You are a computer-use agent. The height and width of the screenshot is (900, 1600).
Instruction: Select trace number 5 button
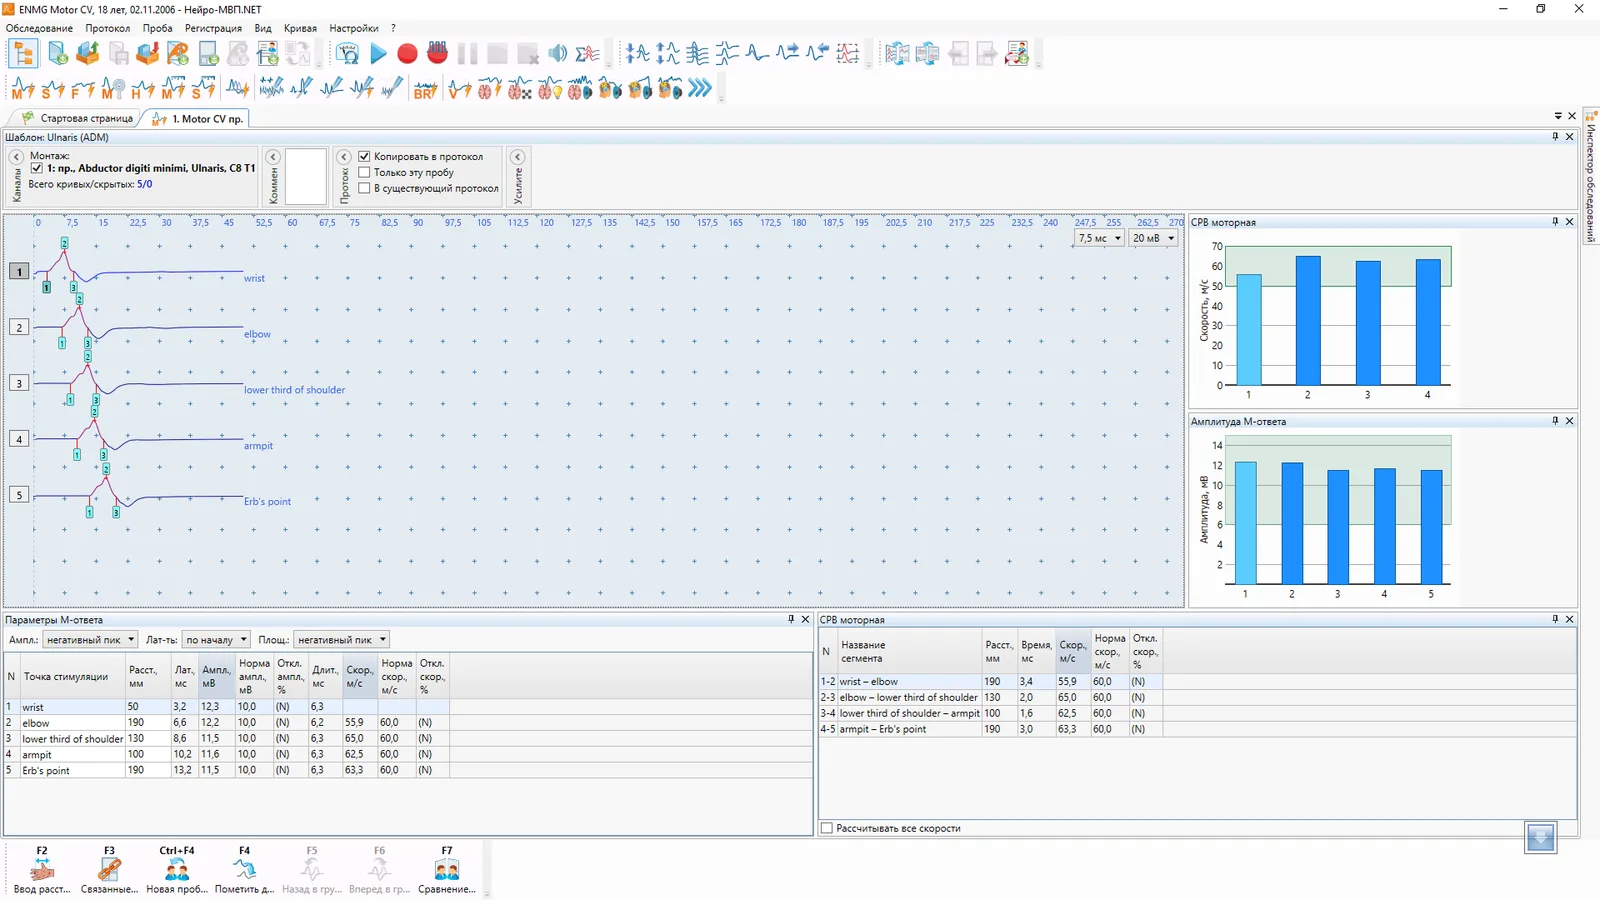[x=19, y=495]
